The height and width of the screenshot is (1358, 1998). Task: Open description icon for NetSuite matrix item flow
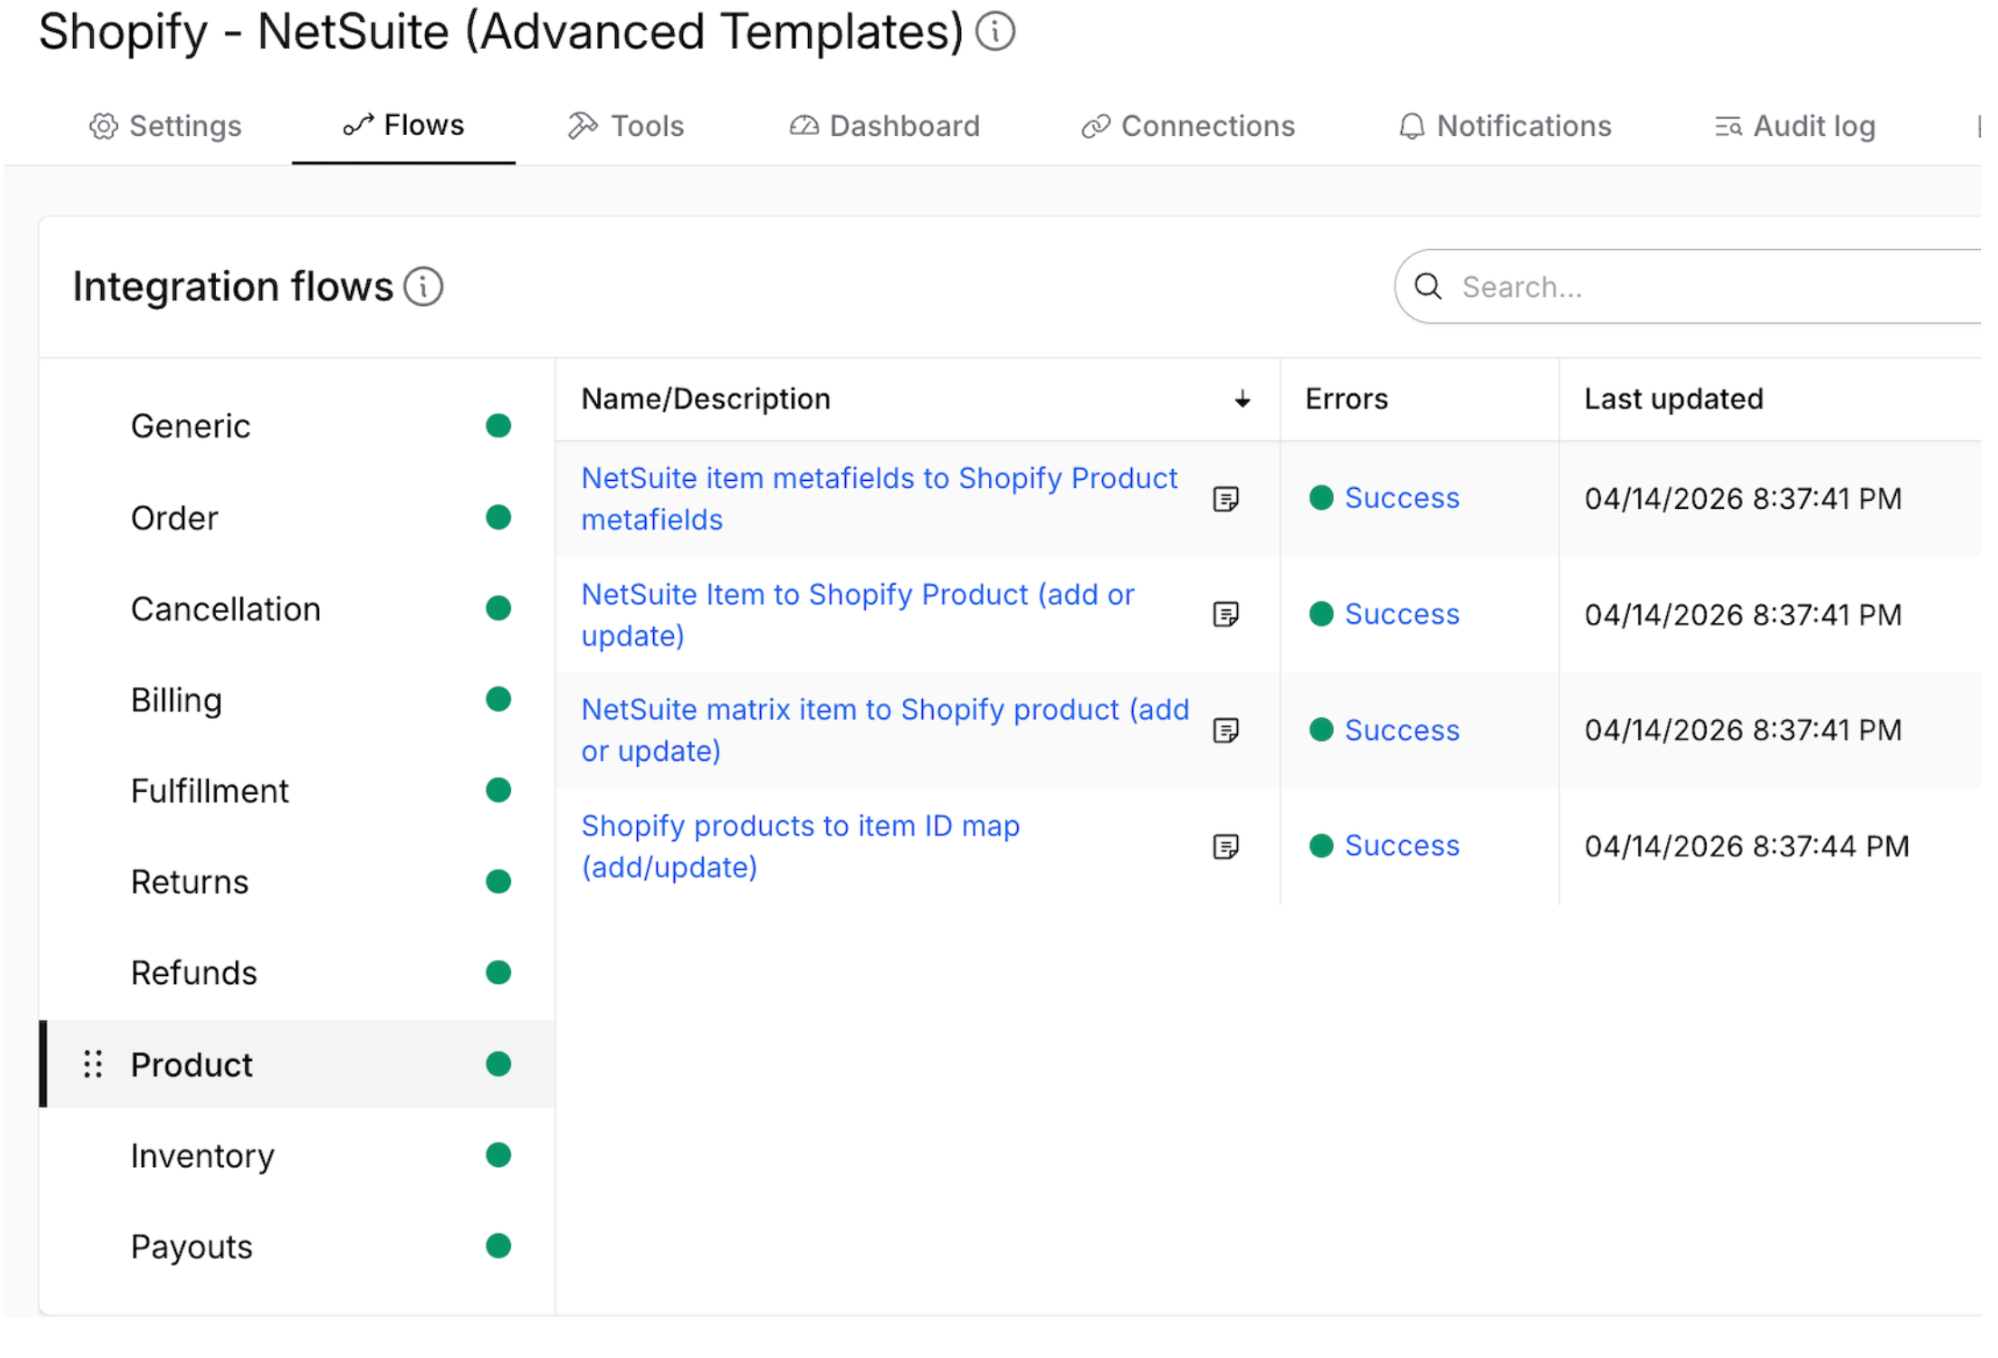point(1226,730)
